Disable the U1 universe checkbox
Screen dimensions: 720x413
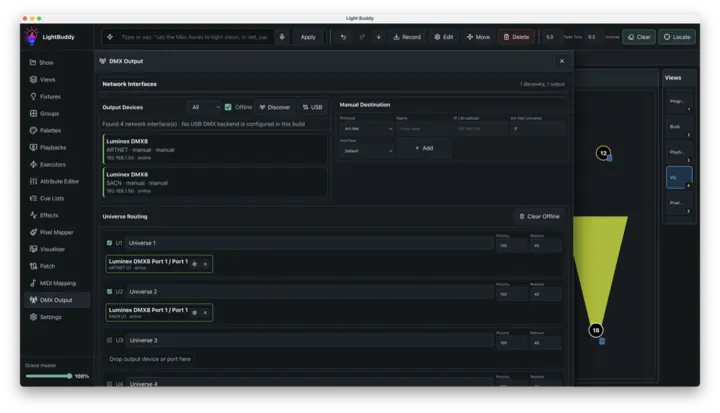point(109,243)
